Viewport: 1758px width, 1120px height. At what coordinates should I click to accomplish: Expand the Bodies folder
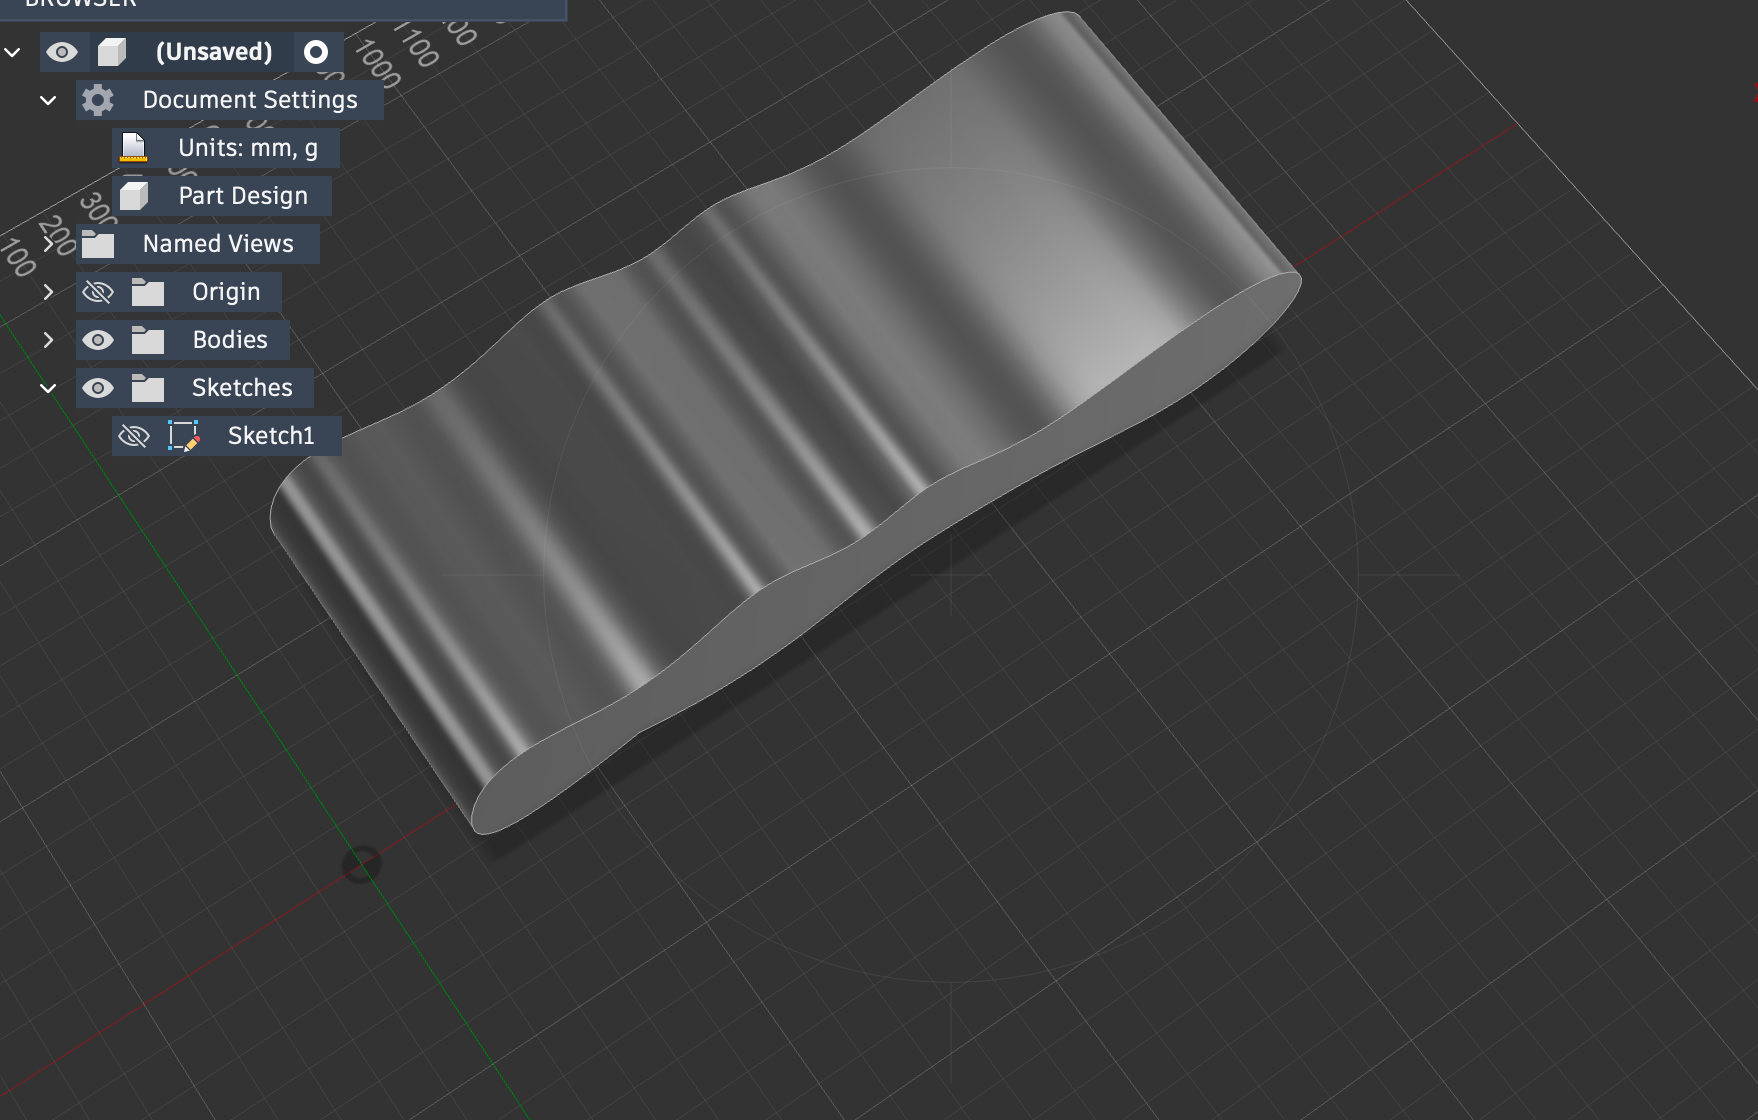click(x=48, y=340)
